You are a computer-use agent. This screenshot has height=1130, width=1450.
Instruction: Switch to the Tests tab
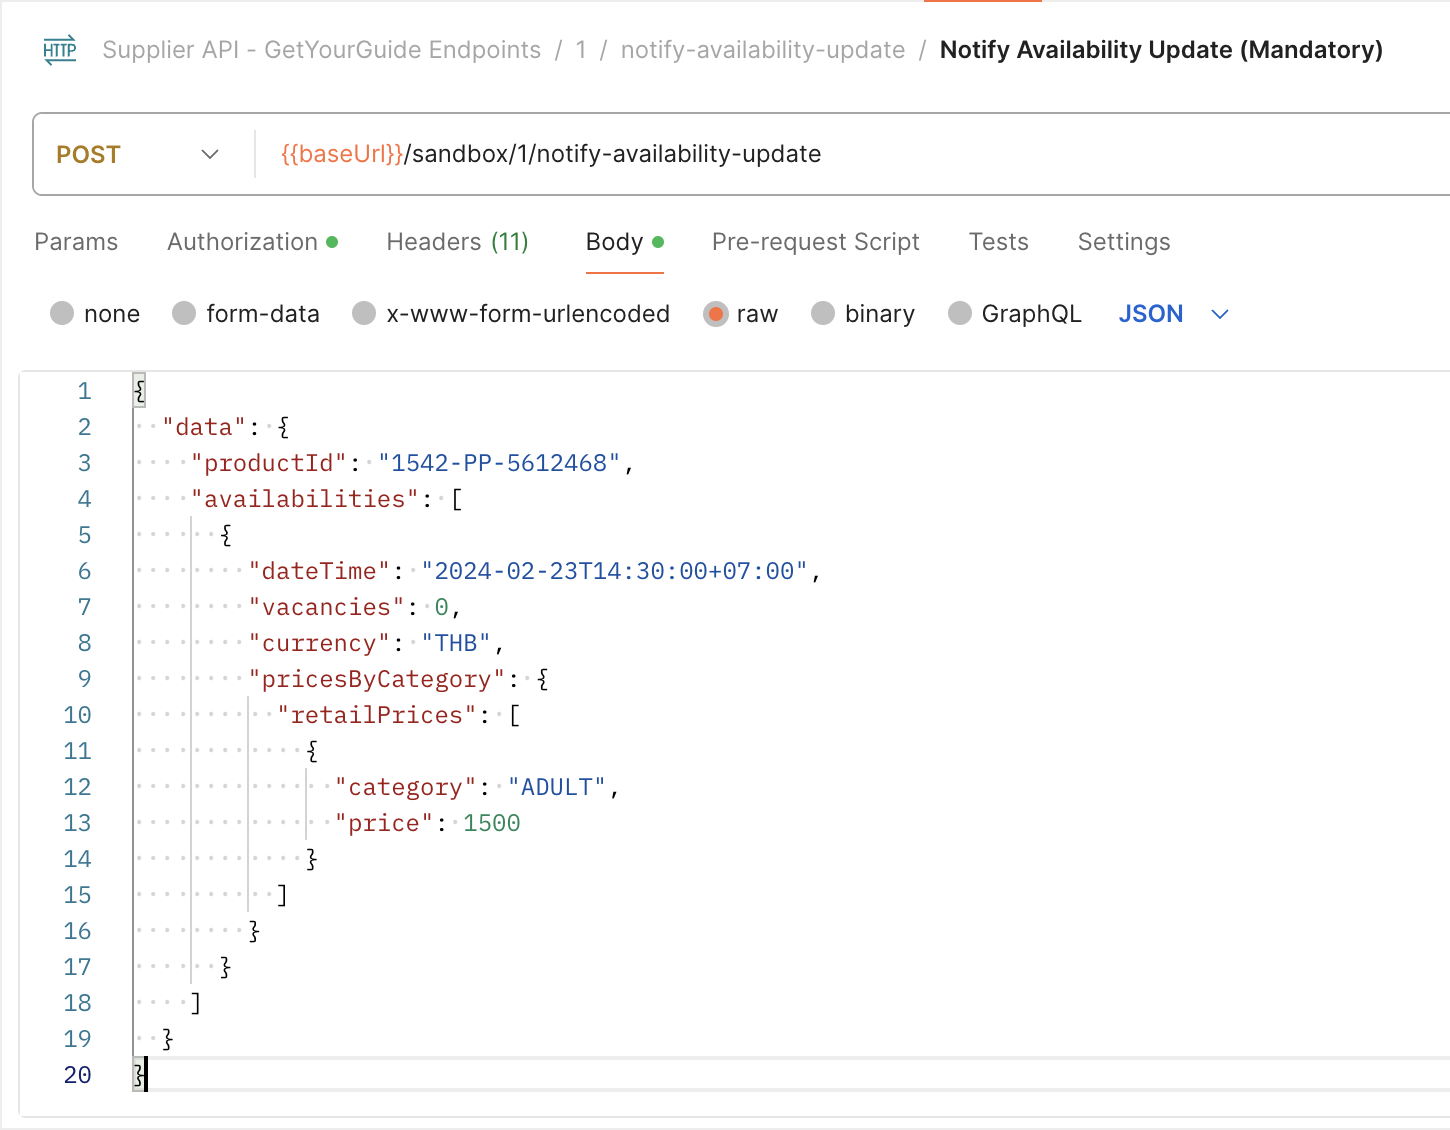[998, 242]
